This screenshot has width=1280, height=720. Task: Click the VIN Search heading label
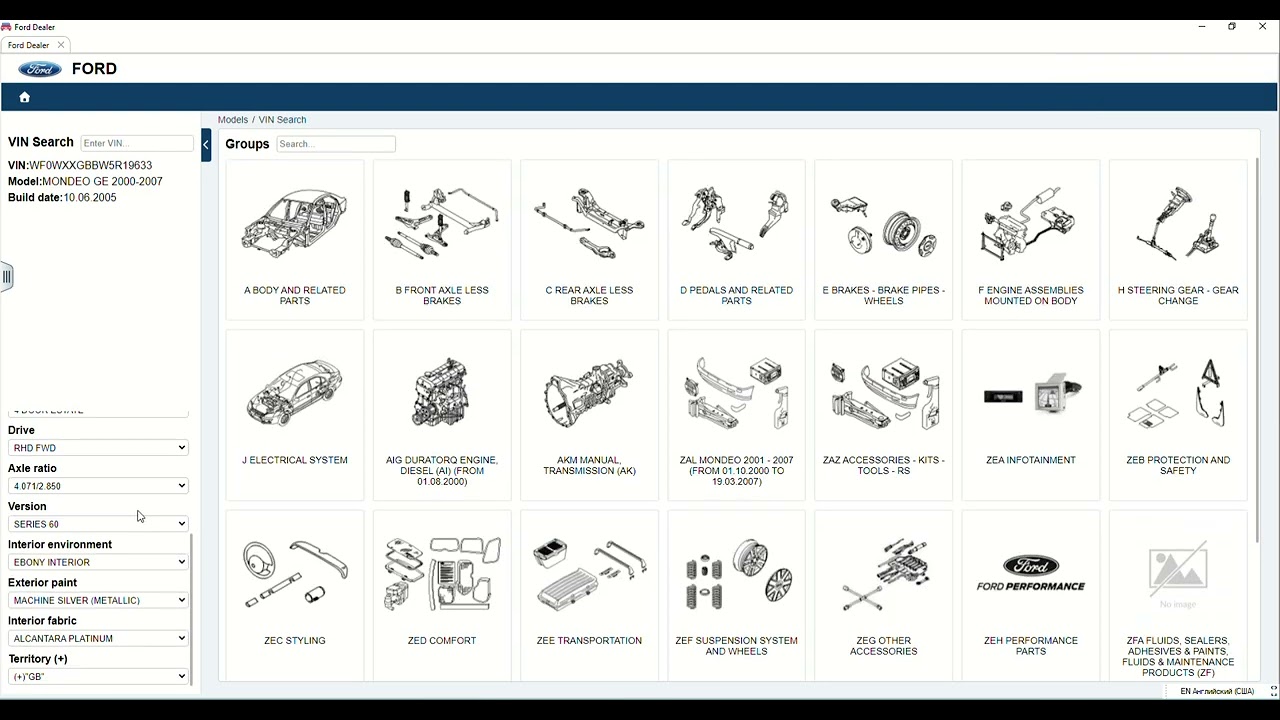[x=41, y=142]
